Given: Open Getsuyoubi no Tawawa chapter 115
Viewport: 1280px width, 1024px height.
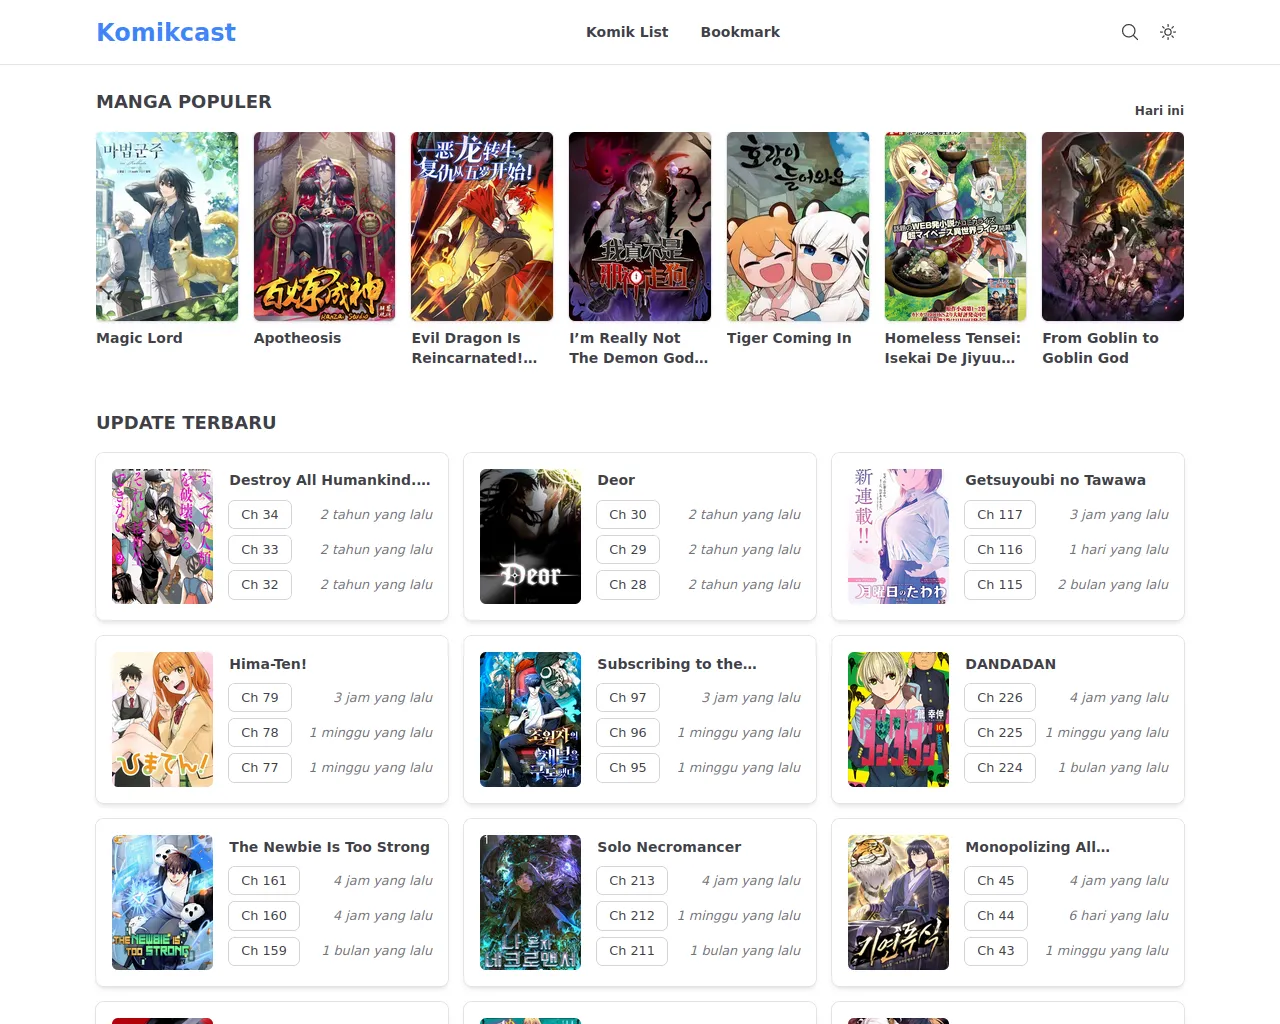Looking at the screenshot, I should (x=1000, y=585).
